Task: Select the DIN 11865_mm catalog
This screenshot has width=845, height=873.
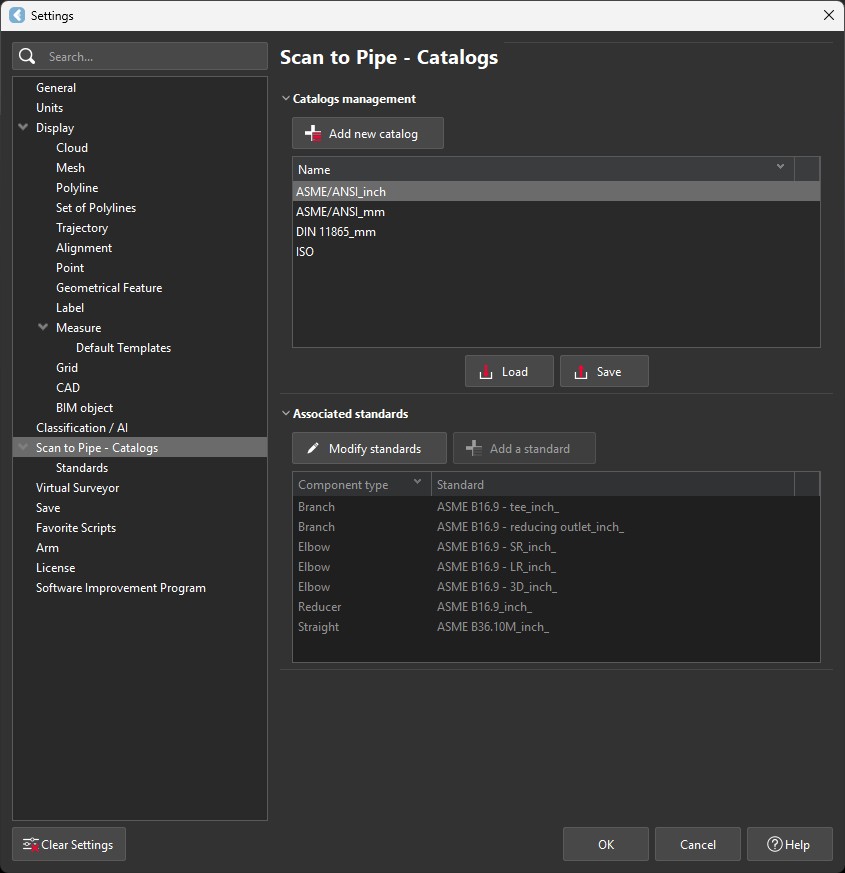Action: click(x=337, y=231)
